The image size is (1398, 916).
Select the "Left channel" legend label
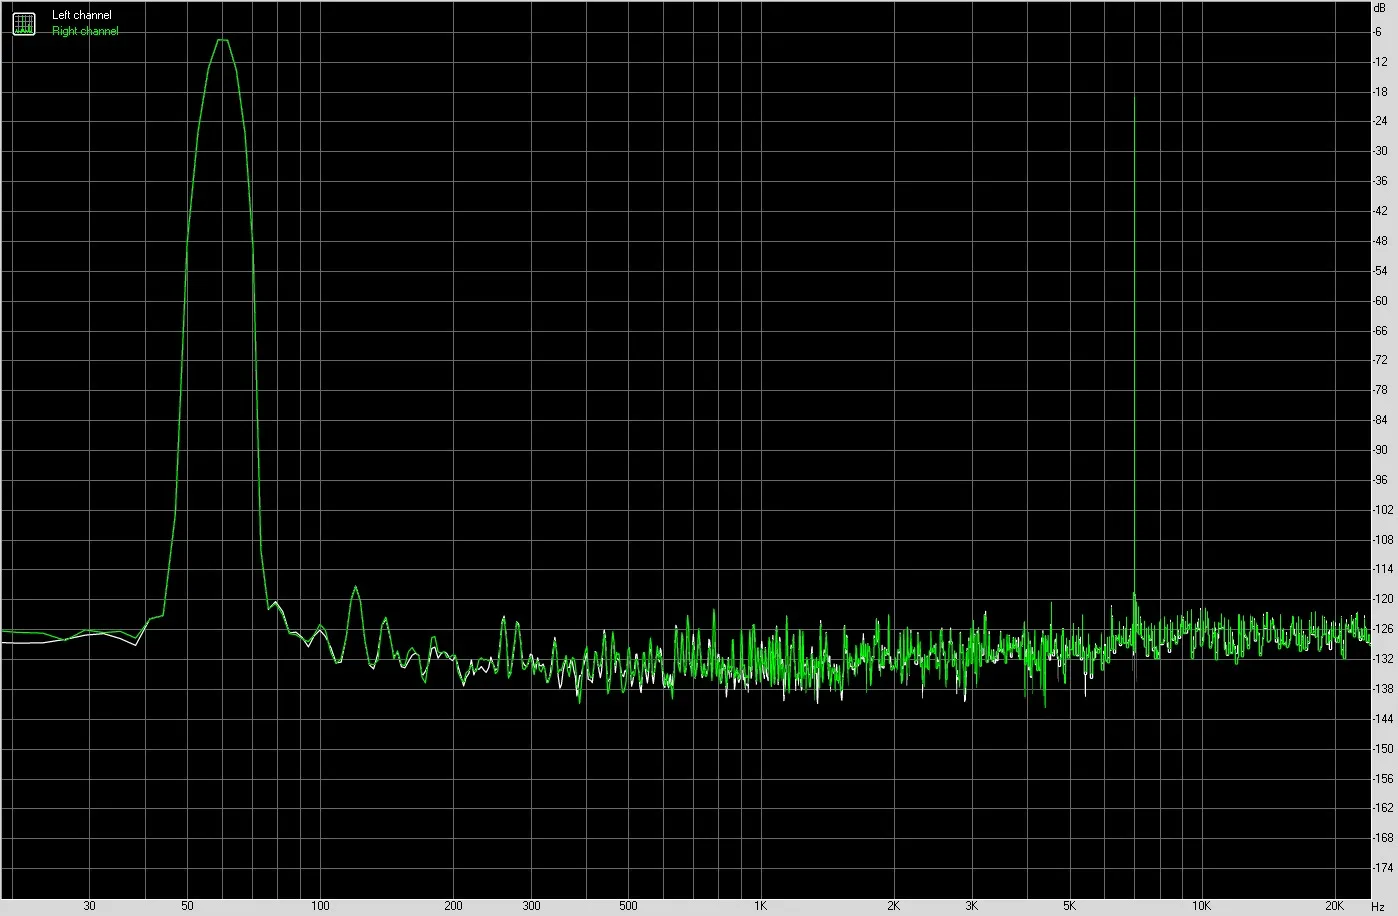pos(82,16)
